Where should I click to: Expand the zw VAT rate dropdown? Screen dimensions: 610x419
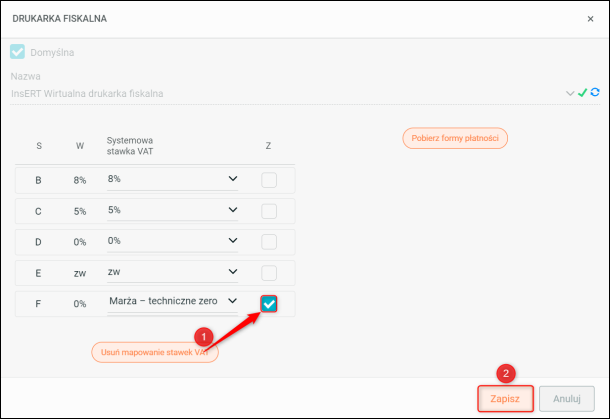(233, 272)
